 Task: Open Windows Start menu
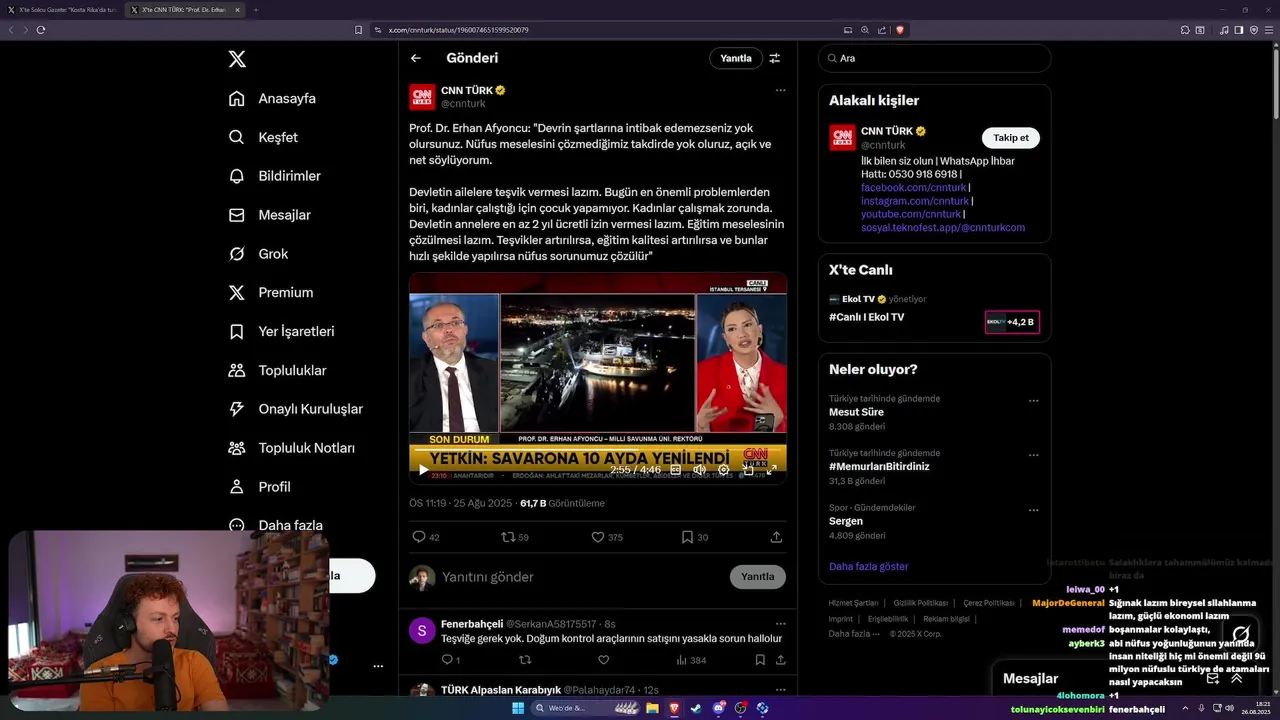tap(518, 708)
